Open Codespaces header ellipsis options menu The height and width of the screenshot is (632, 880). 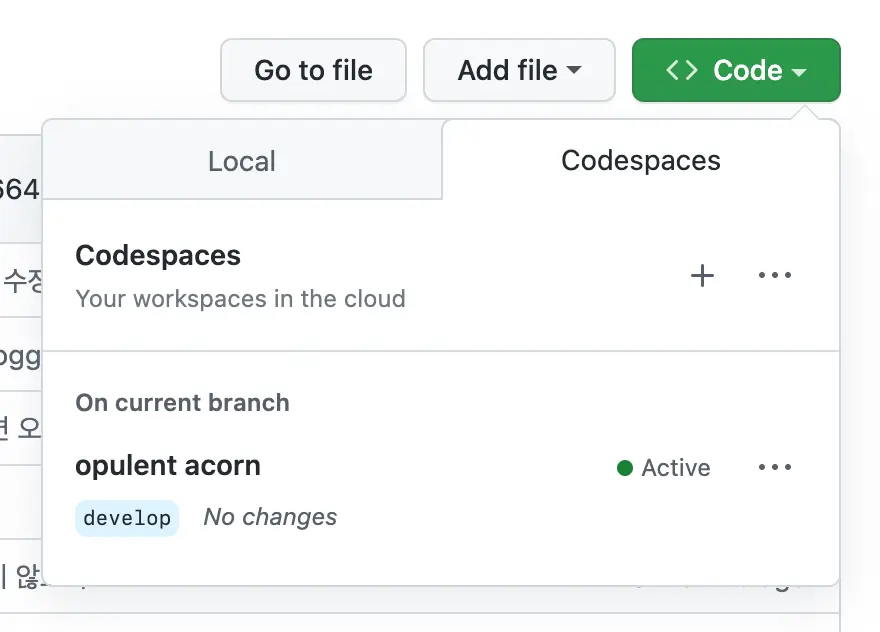pyautogui.click(x=775, y=276)
